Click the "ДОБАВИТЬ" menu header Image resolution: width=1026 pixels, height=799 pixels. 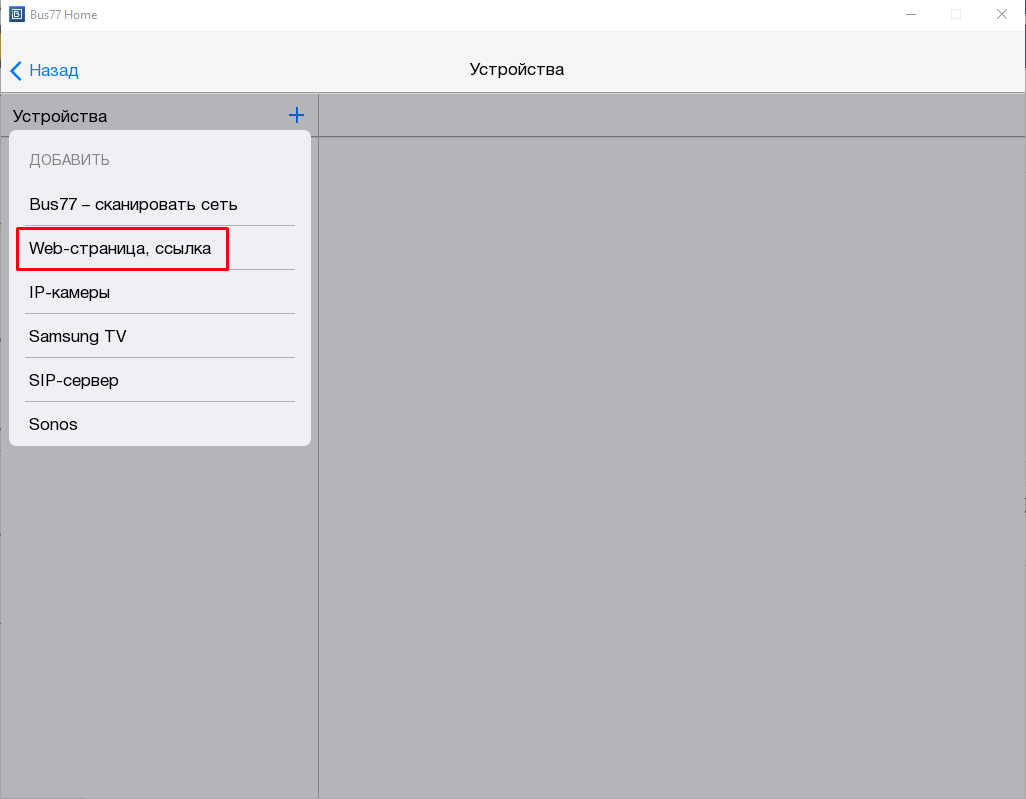pyautogui.click(x=69, y=160)
